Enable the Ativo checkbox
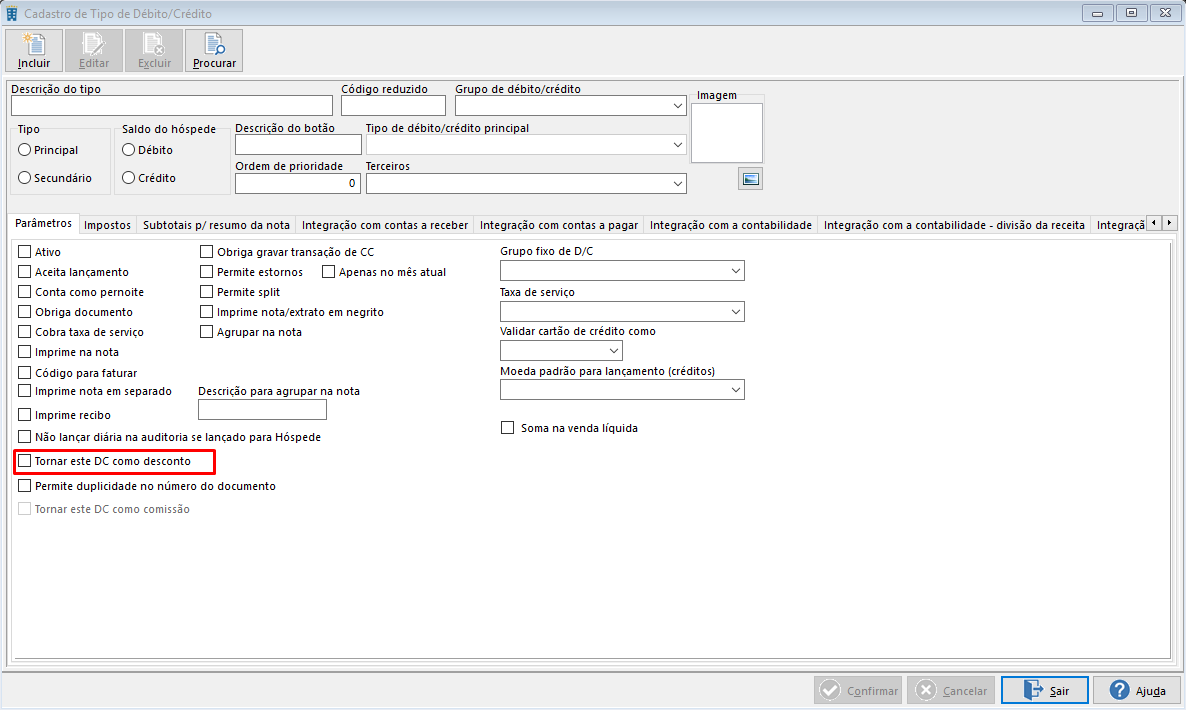Image resolution: width=1186 pixels, height=710 pixels. pos(24,252)
